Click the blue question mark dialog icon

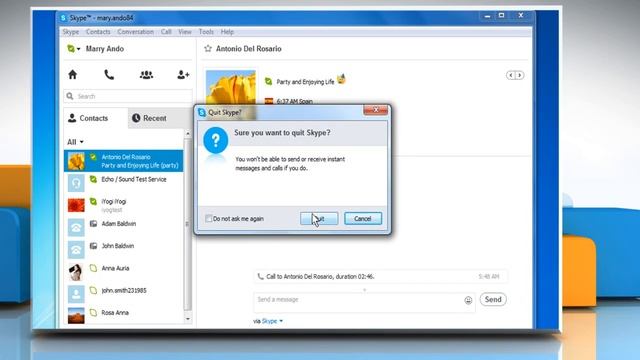[216, 140]
